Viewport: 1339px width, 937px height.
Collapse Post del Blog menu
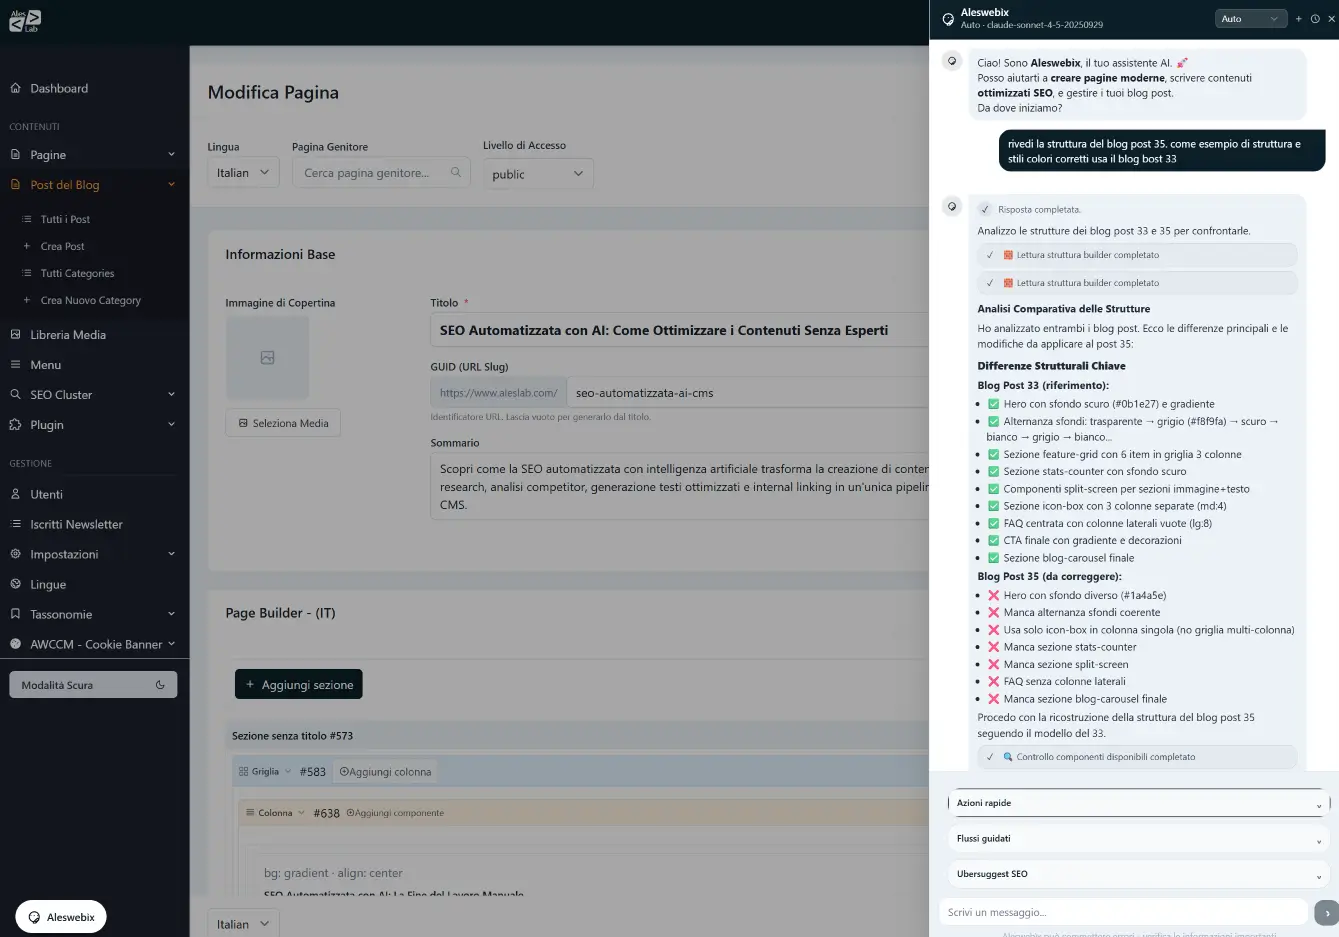pos(94,185)
